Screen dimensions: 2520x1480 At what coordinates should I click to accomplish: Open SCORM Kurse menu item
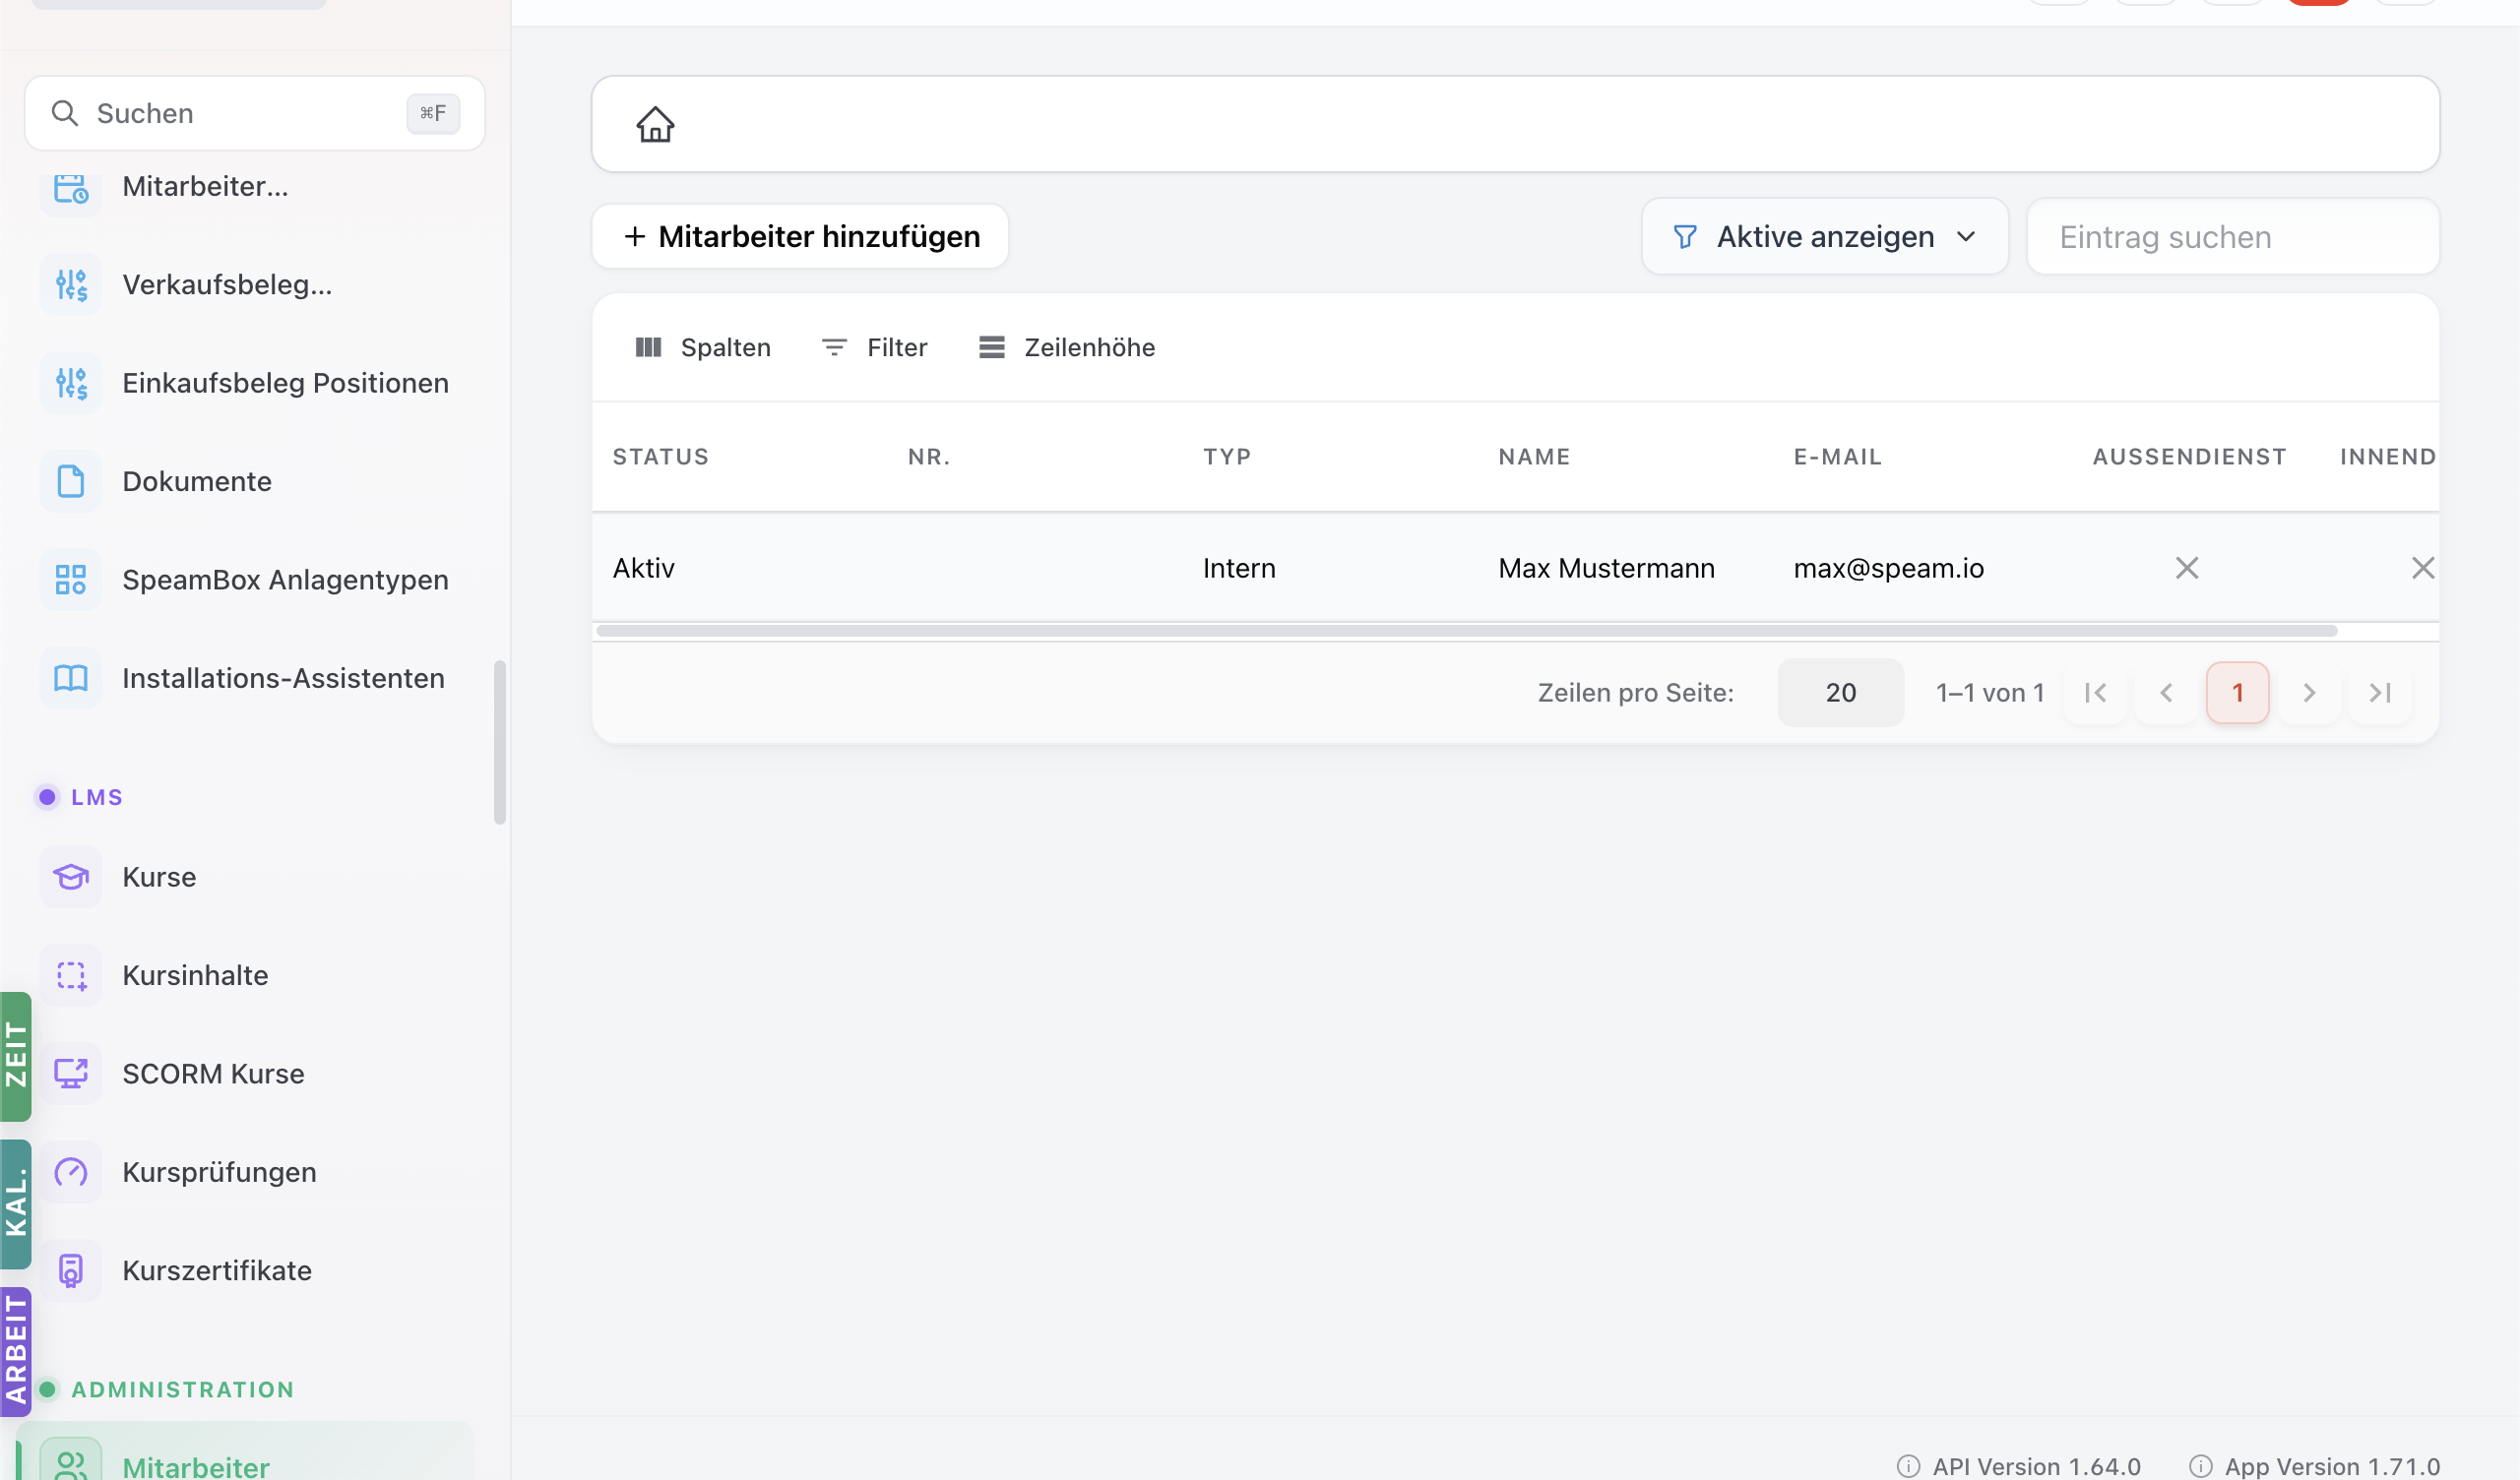point(245,1073)
